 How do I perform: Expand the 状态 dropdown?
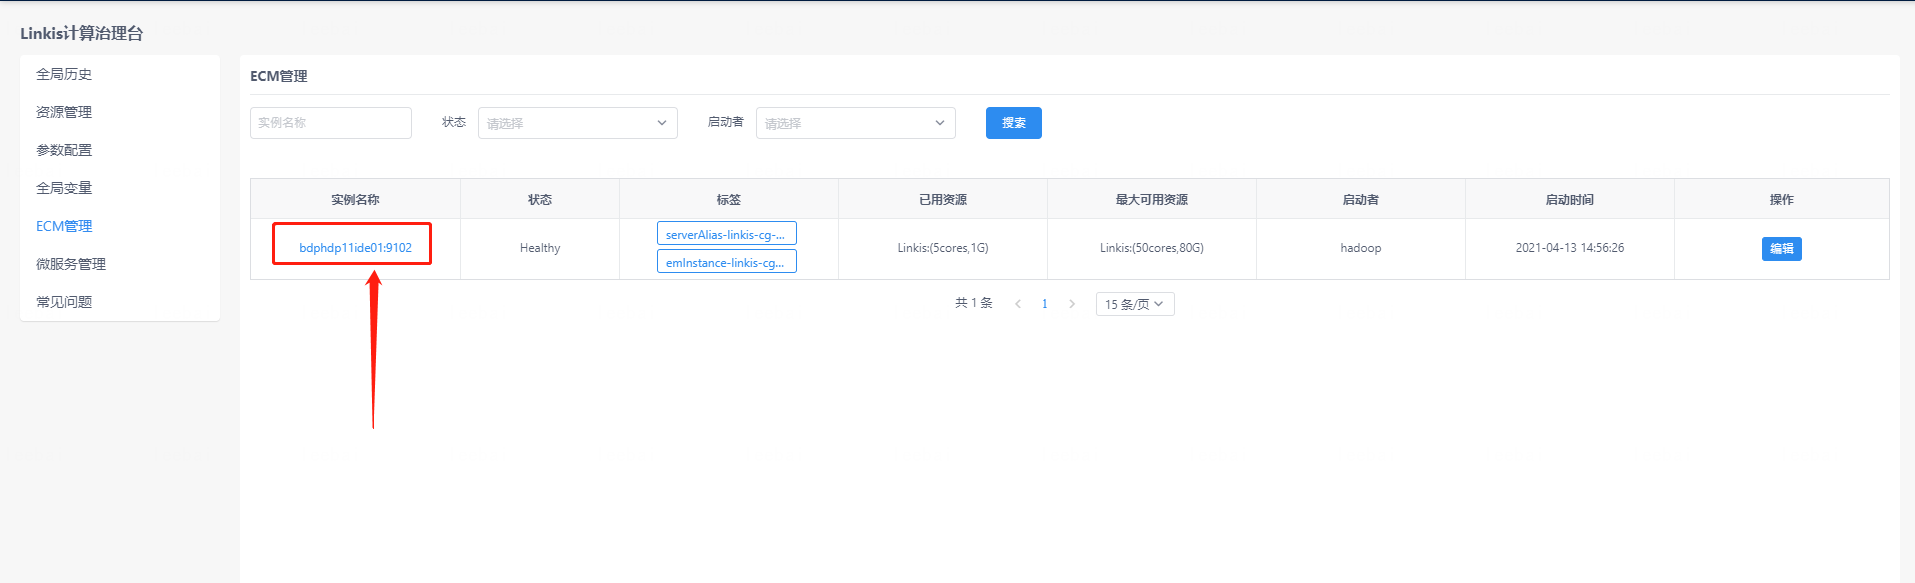(x=577, y=123)
